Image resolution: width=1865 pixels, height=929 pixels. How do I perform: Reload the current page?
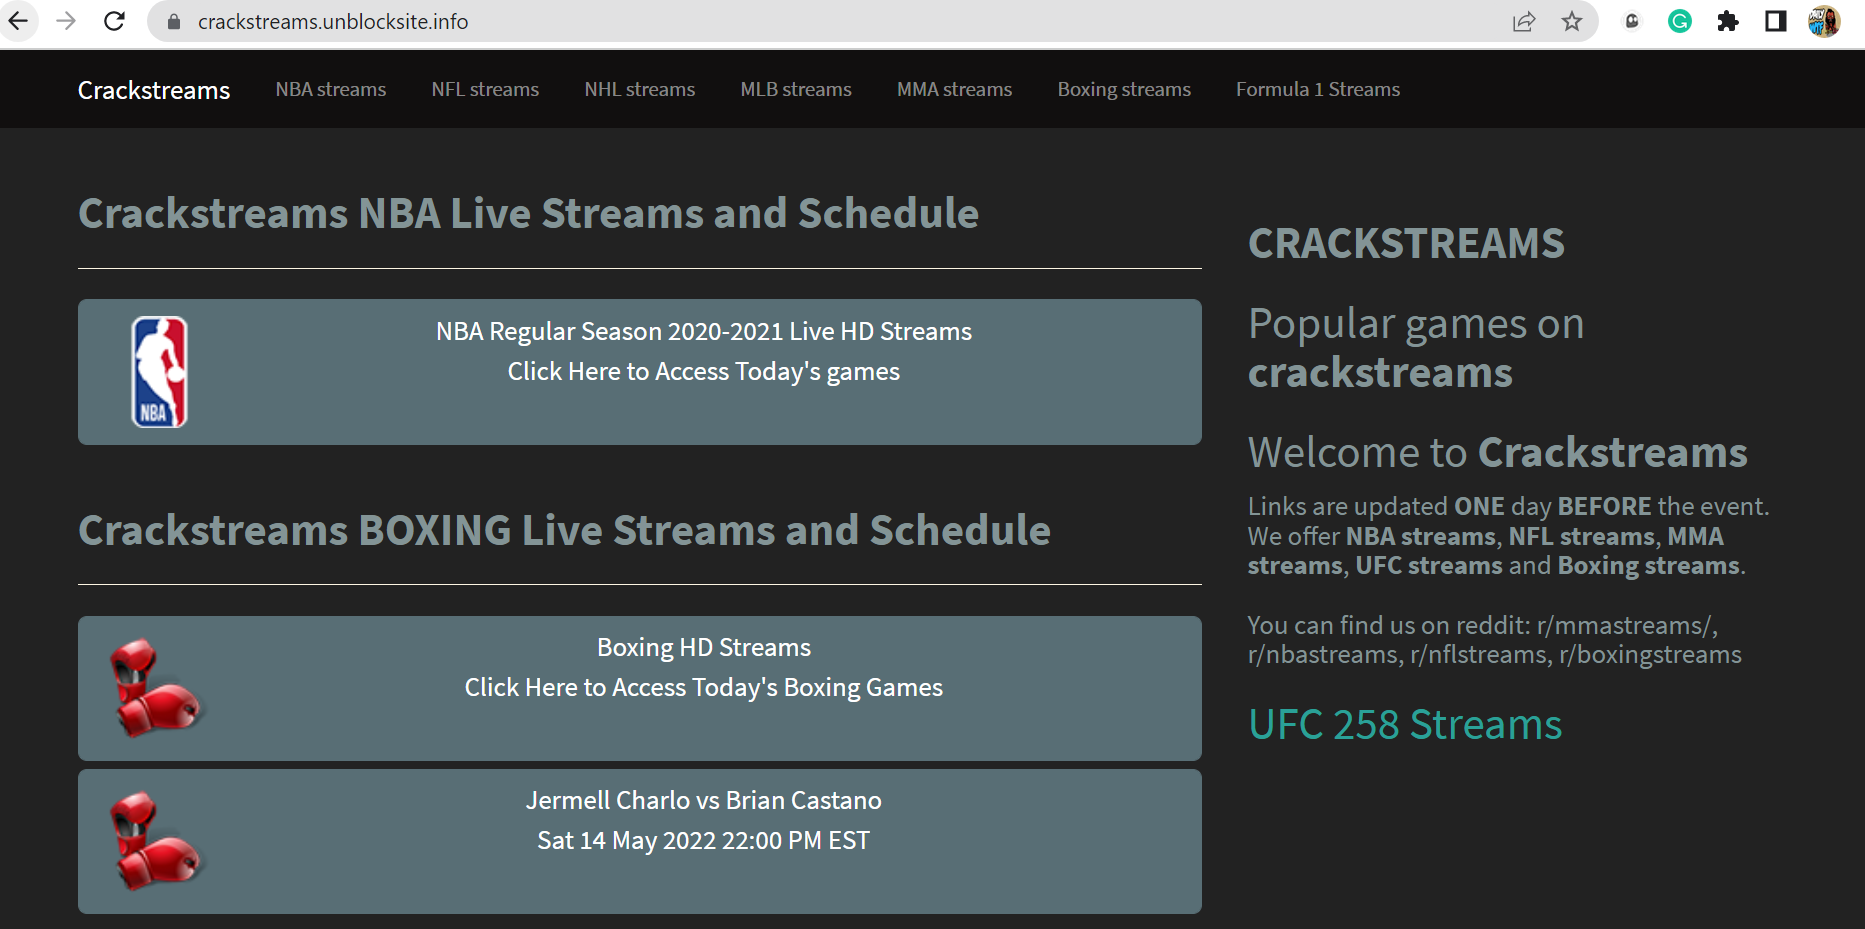(x=114, y=20)
